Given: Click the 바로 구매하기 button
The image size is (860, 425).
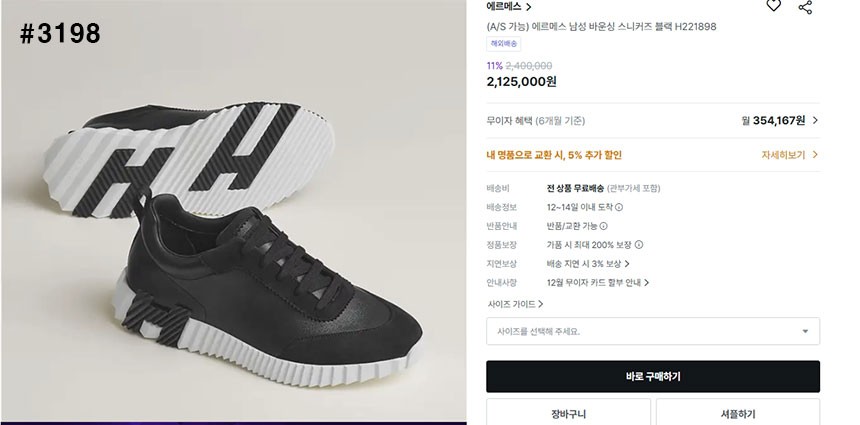Looking at the screenshot, I should (653, 376).
